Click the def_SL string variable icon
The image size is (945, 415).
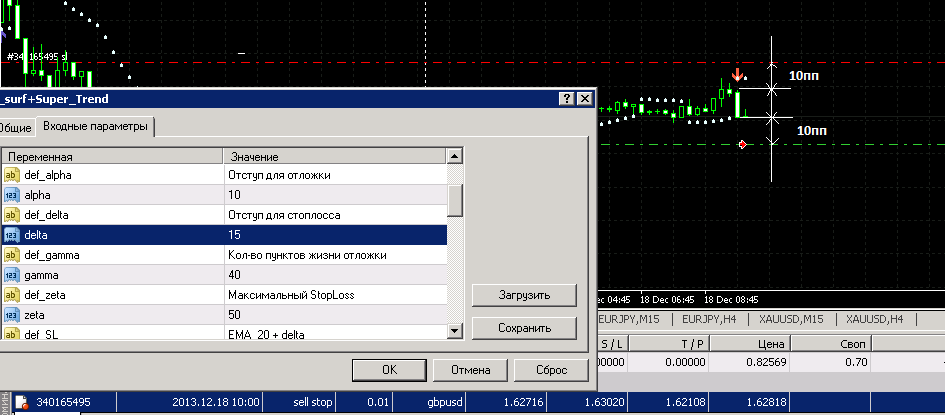(11, 333)
